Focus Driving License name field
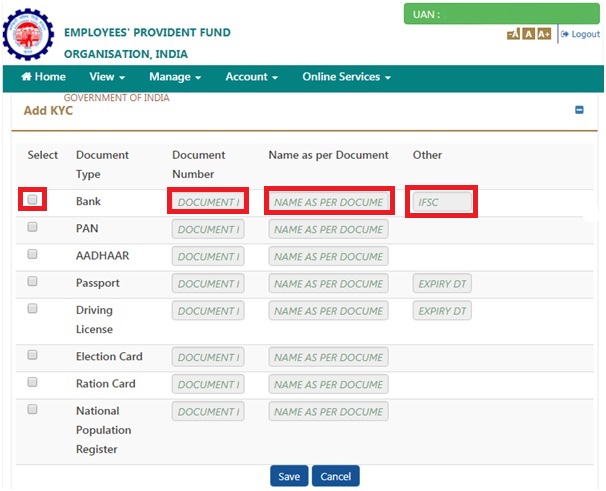Viewport: 606px width, 491px height. coord(329,310)
